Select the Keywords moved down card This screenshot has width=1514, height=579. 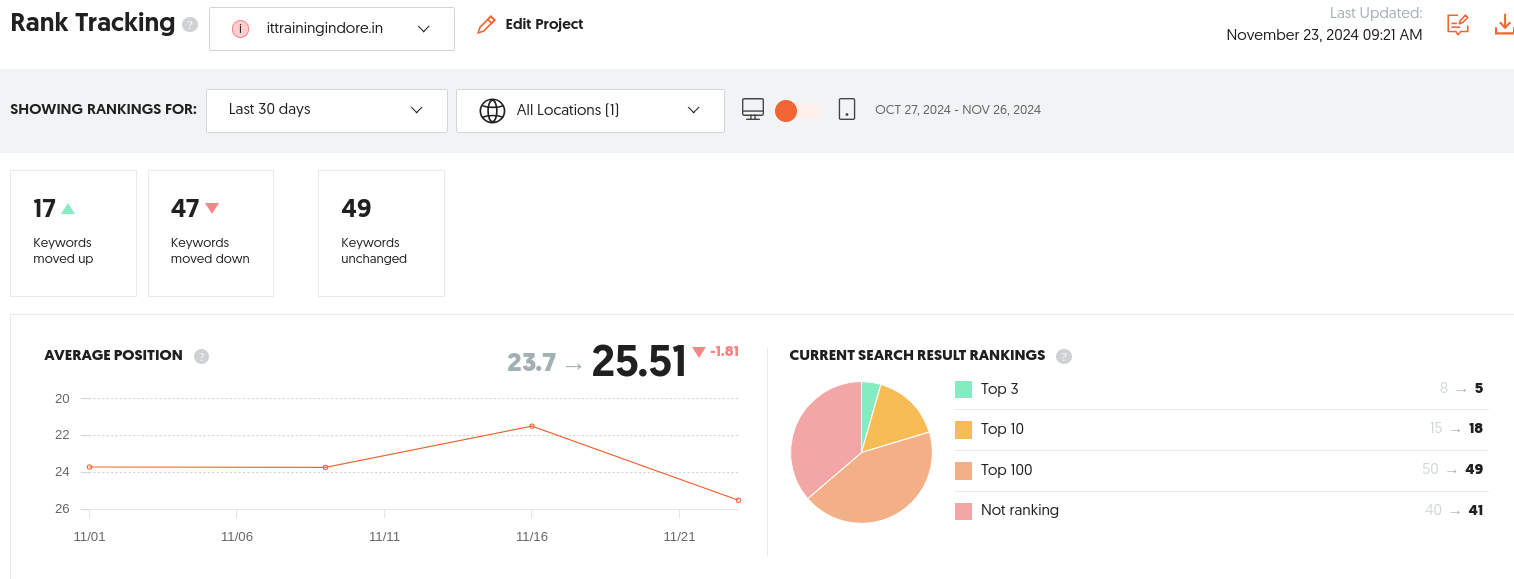click(211, 233)
